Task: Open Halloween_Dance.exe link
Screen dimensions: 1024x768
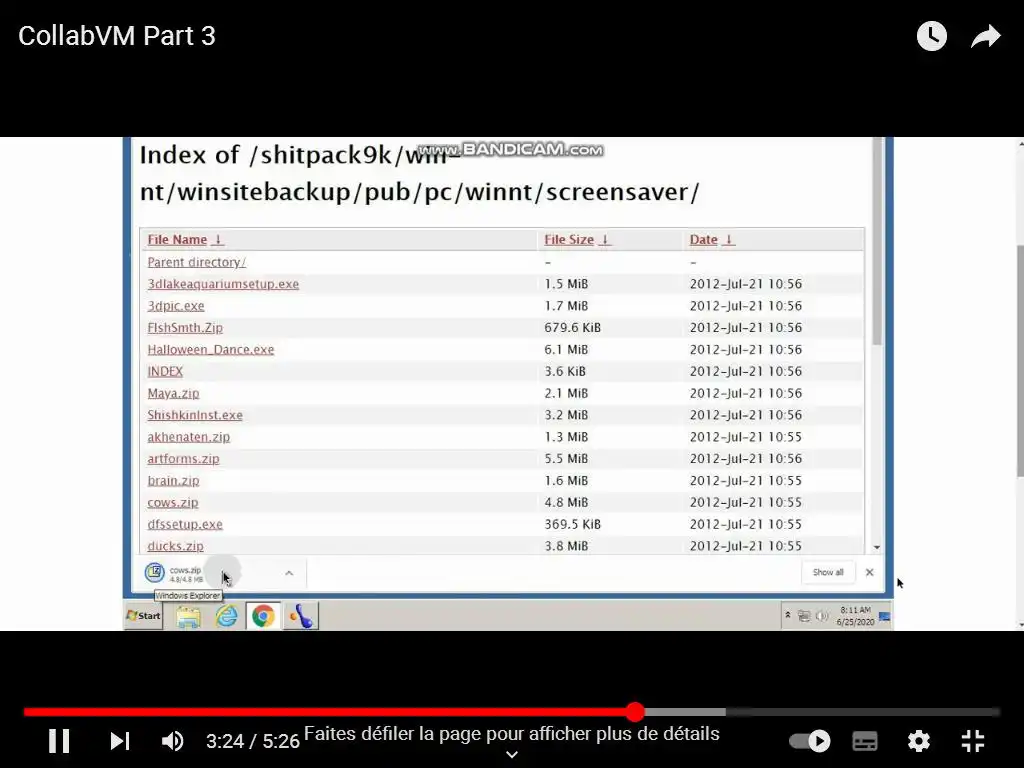Action: click(211, 349)
